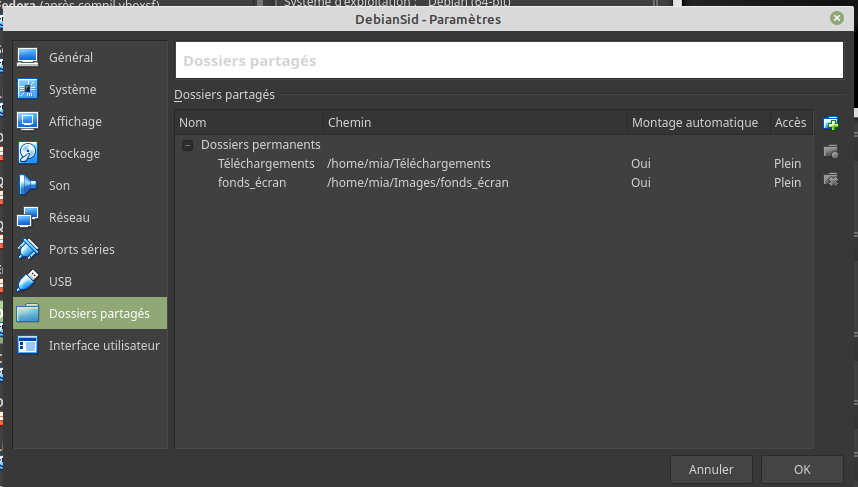The height and width of the screenshot is (487, 858).
Task: Select the Téléchargements shared folder row
Action: (x=494, y=164)
